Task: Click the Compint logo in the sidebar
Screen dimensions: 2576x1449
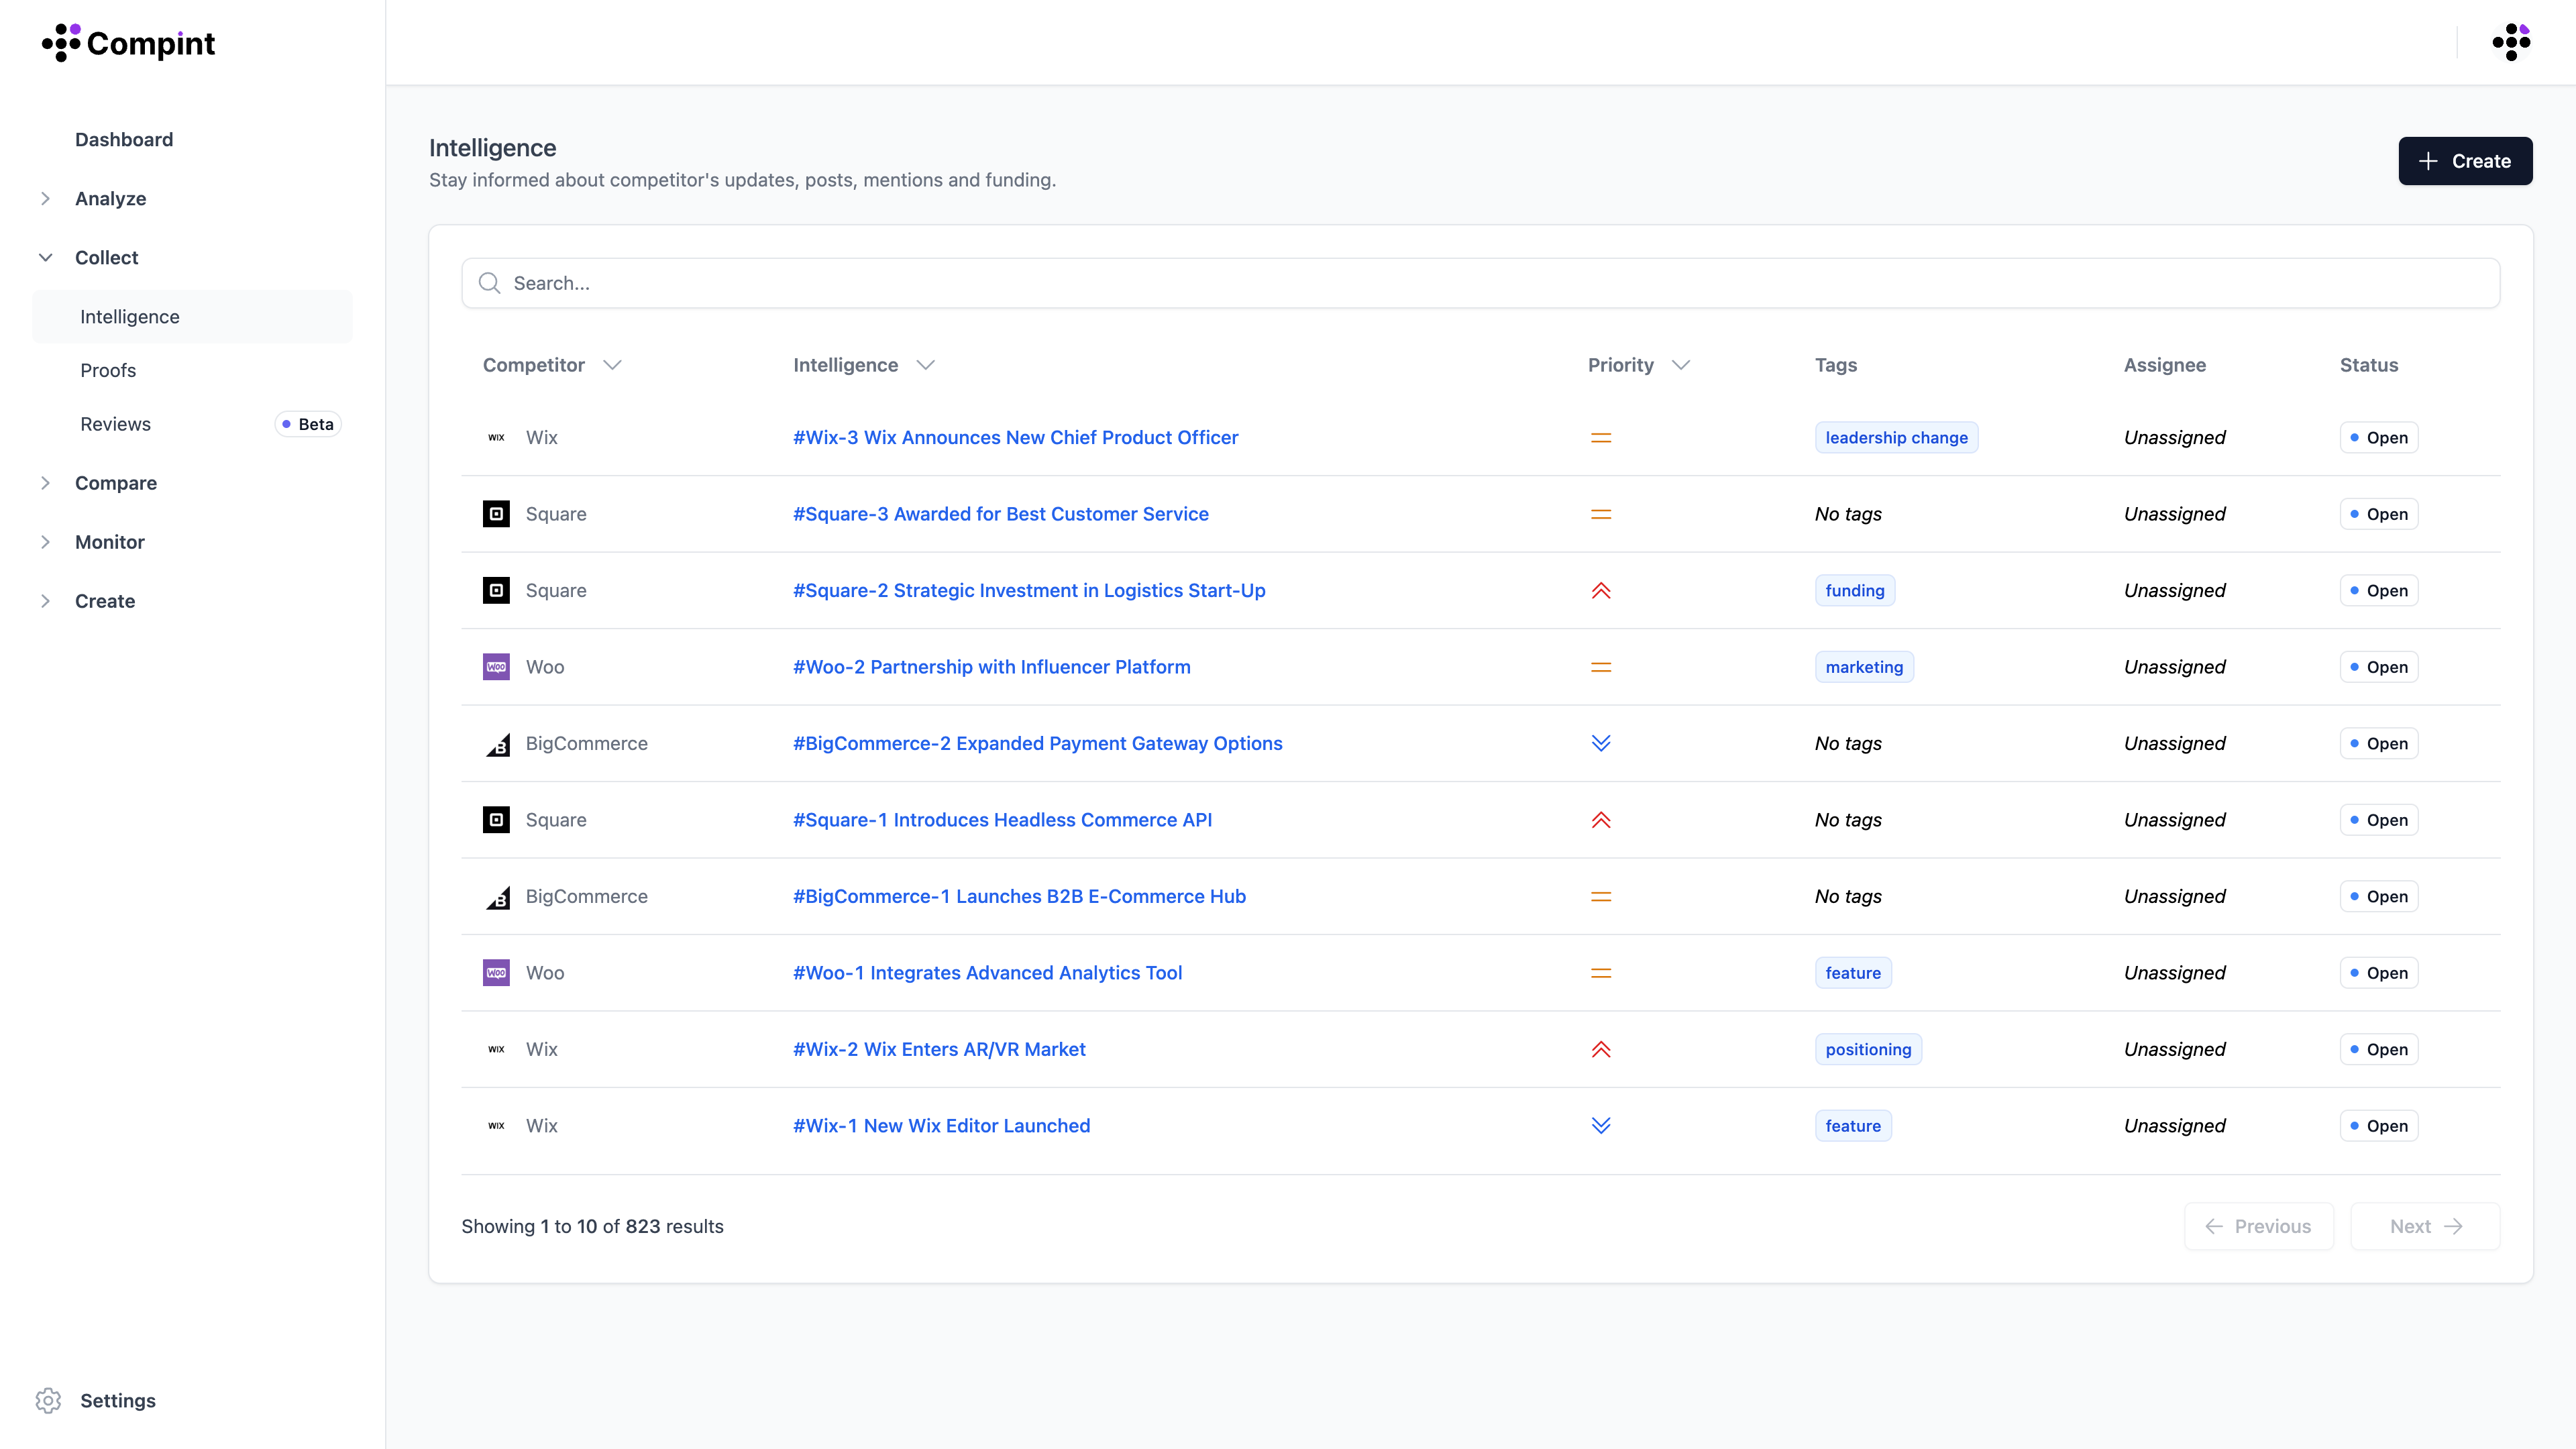Action: (x=128, y=43)
